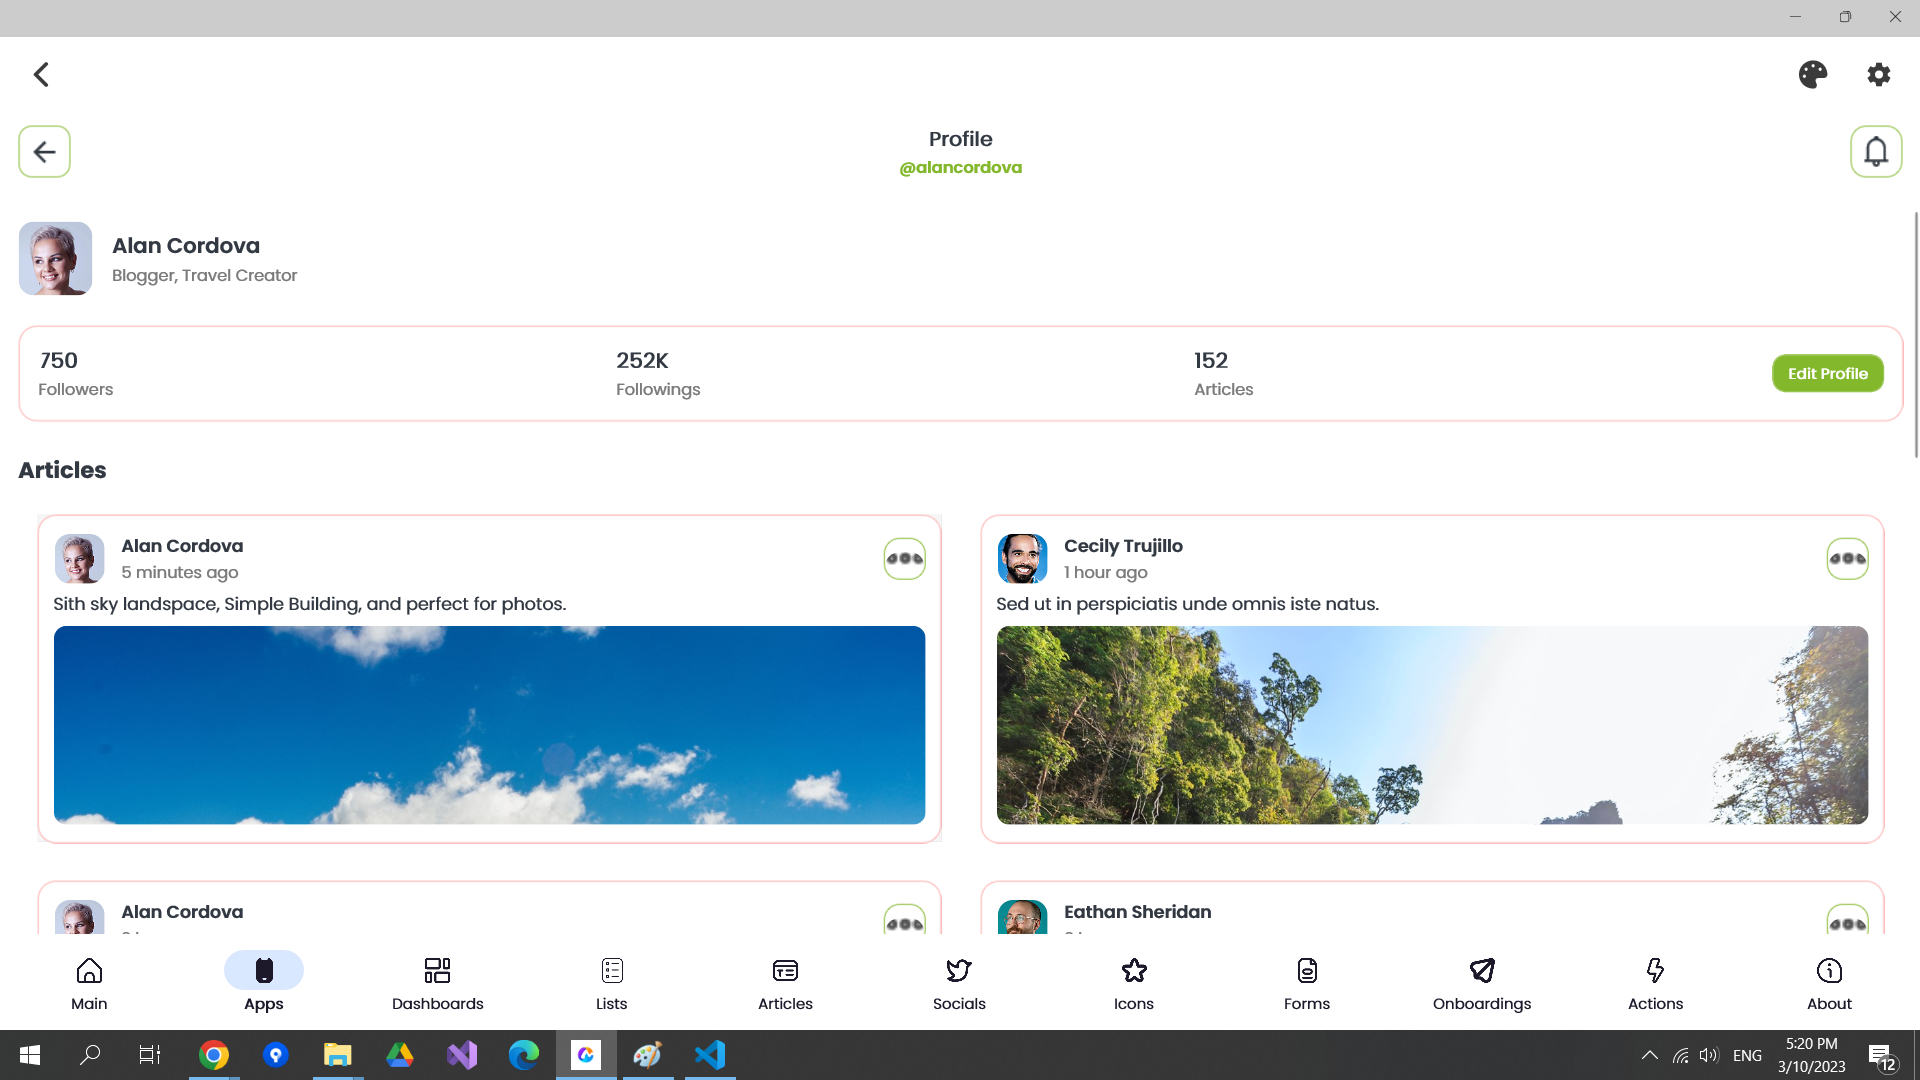This screenshot has height=1080, width=1920.
Task: Open the Socials tab with bird icon
Action: [x=958, y=984]
